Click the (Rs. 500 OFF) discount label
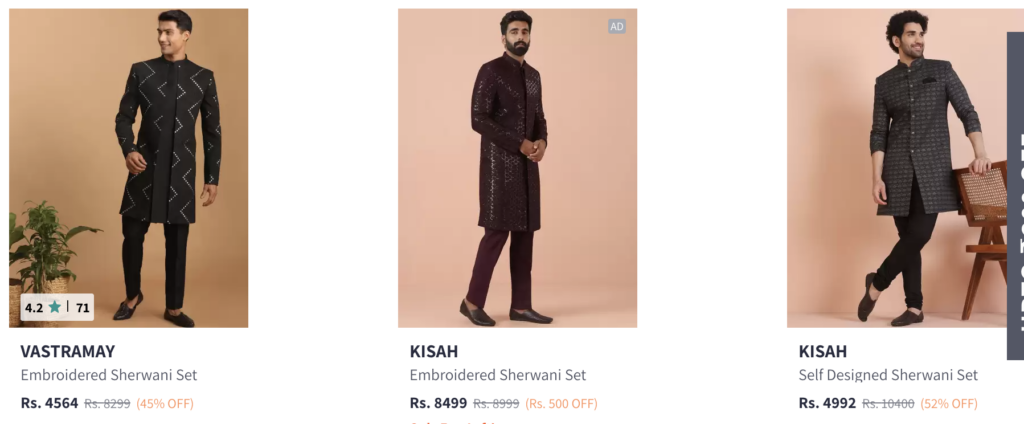1024x424 pixels. click(562, 404)
